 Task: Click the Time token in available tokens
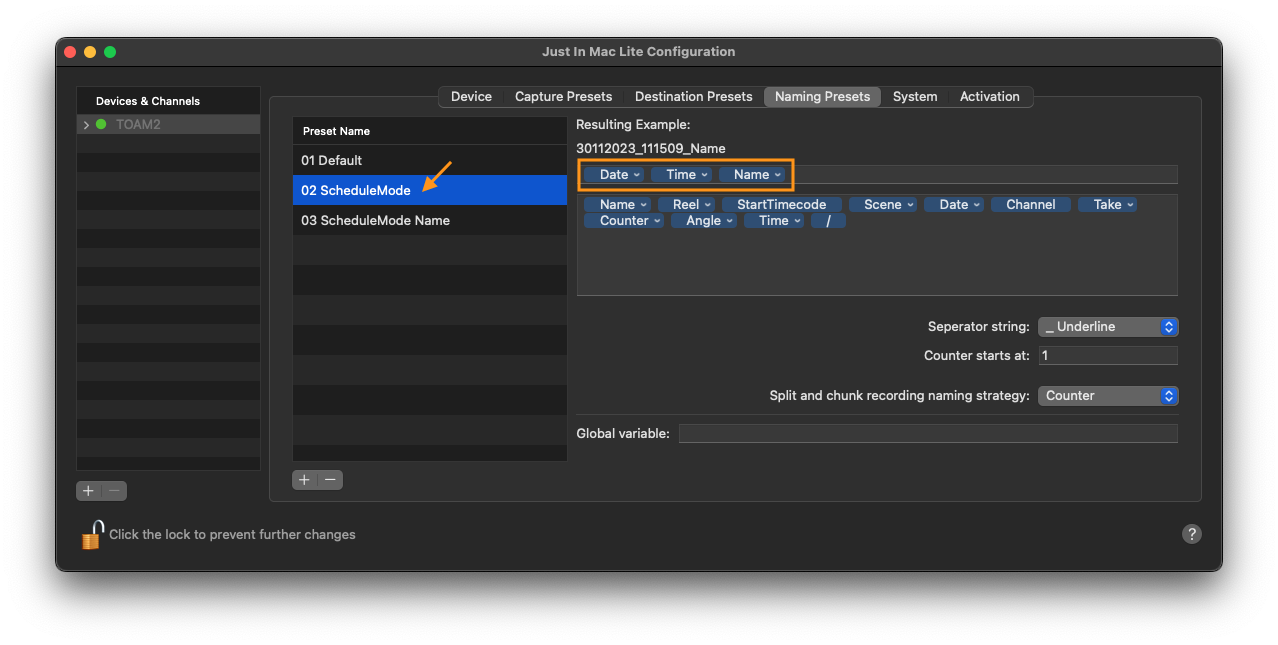click(774, 221)
